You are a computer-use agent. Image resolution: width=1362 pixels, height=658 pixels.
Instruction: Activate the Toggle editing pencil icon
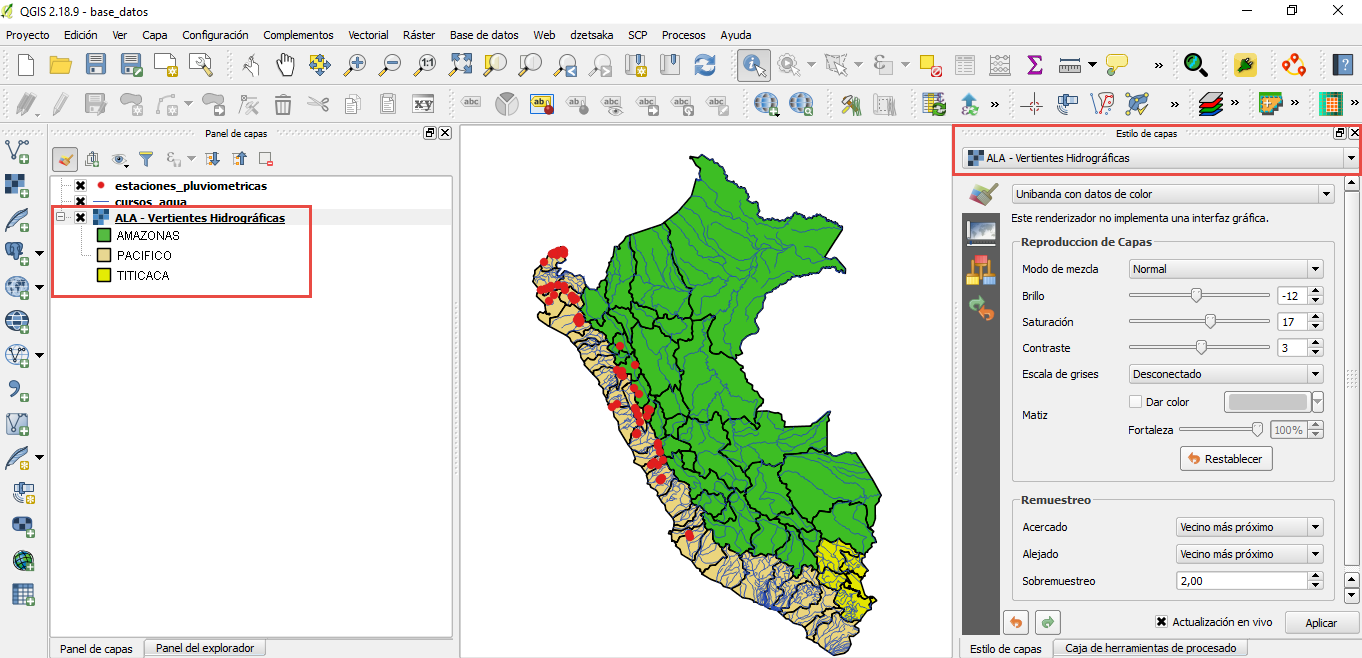(x=61, y=103)
